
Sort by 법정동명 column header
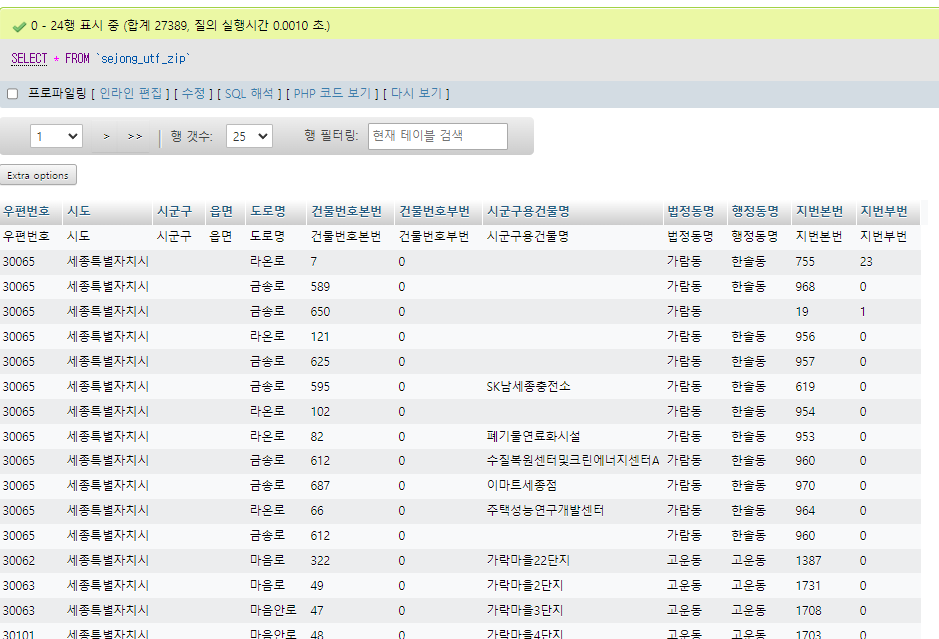690,211
